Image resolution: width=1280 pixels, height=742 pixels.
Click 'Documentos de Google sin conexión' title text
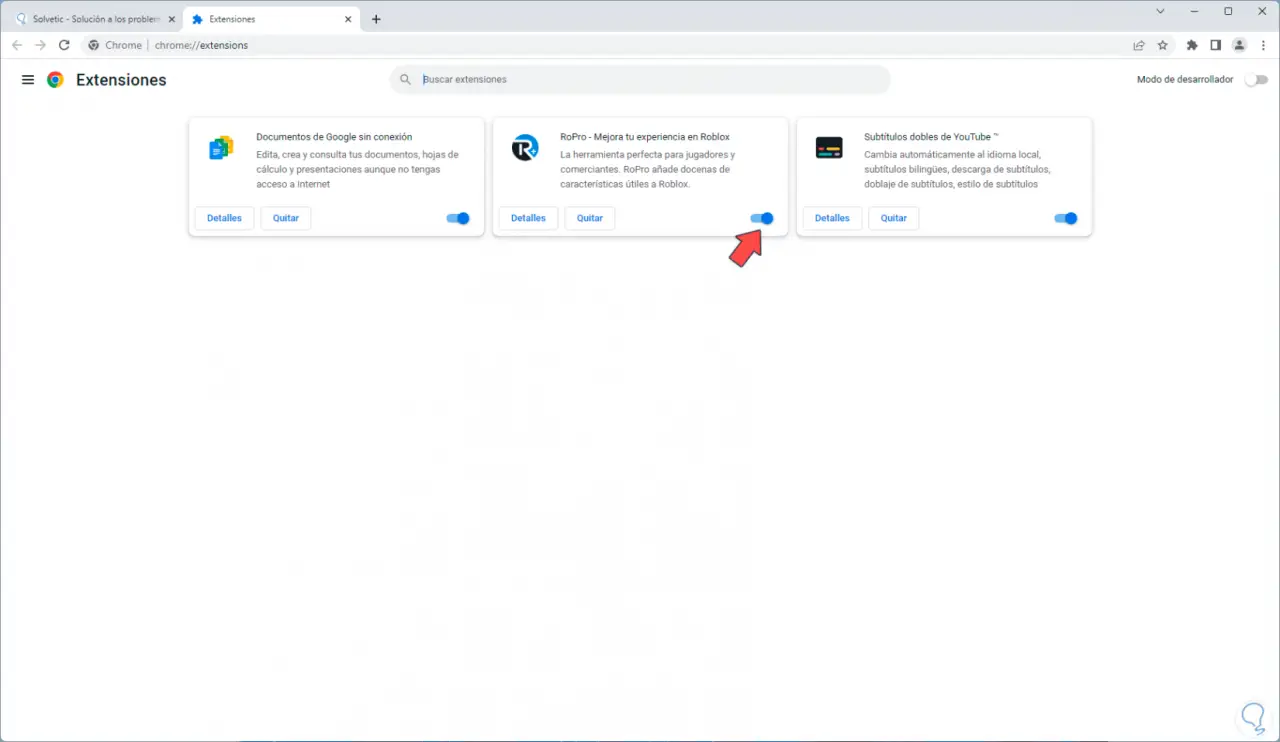pyautogui.click(x=334, y=137)
